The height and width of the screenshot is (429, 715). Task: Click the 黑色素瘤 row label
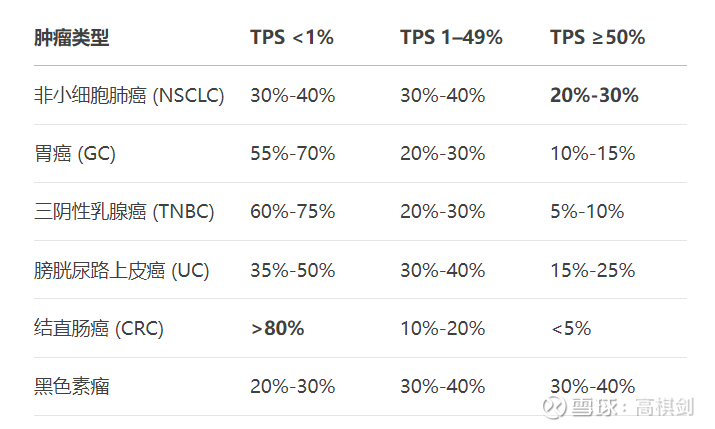click(x=72, y=387)
